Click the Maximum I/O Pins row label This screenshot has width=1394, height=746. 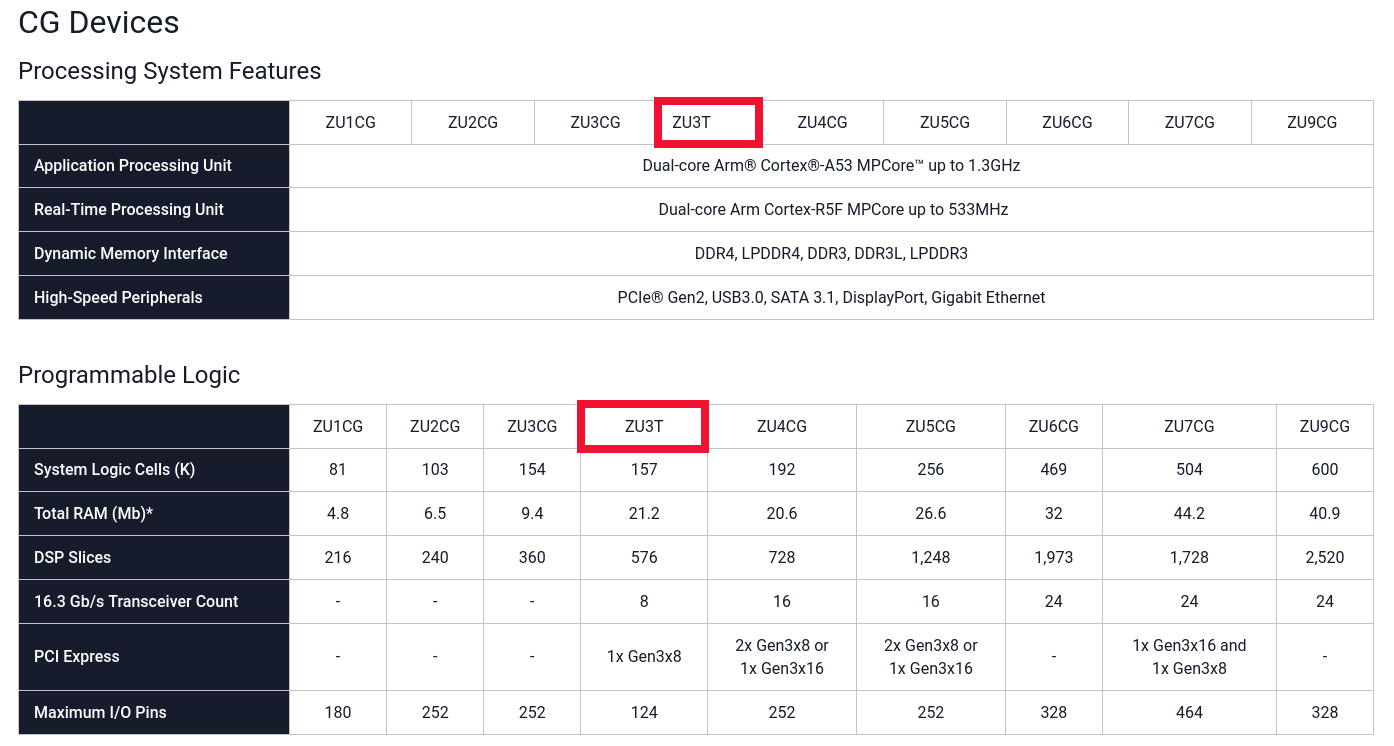coord(100,713)
